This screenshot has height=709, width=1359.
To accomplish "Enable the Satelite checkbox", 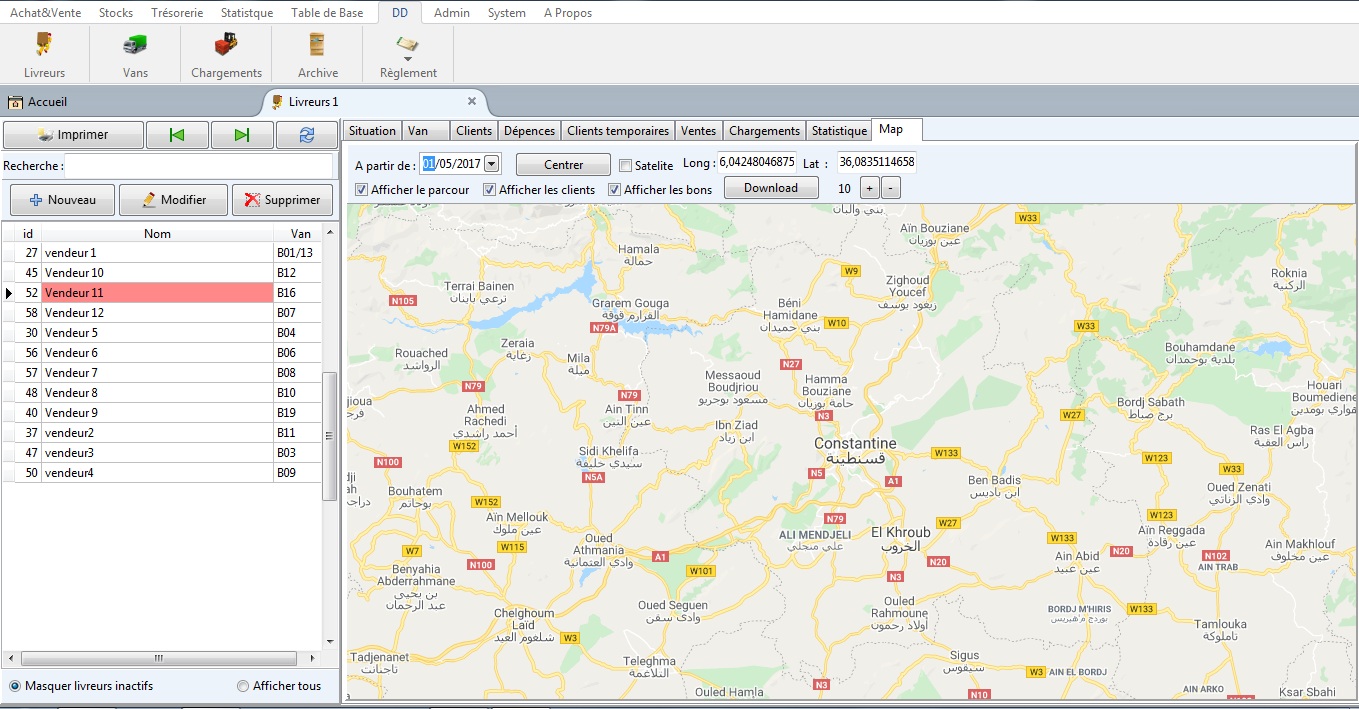I will [626, 166].
